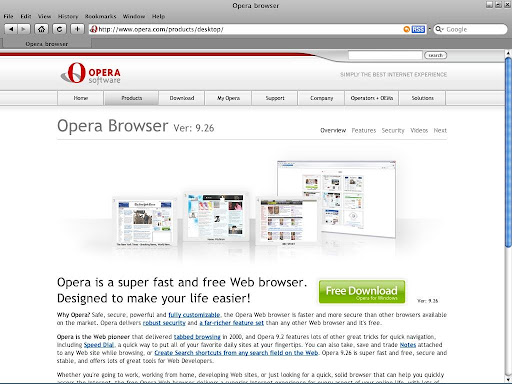Follow the tabbed browsing link
The width and height of the screenshot is (512, 384).
tap(197, 337)
